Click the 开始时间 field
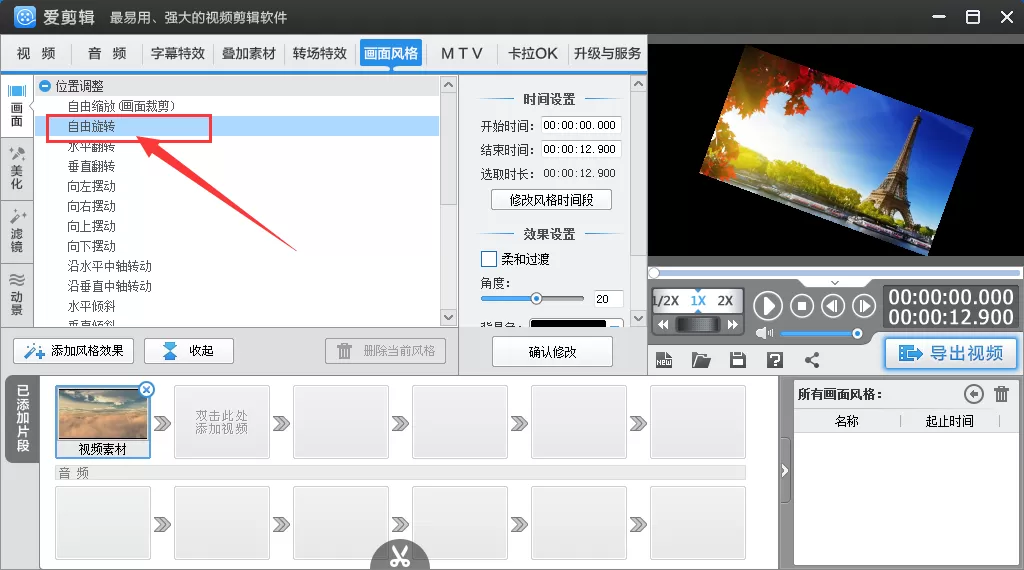Image resolution: width=1024 pixels, height=570 pixels. (x=581, y=125)
